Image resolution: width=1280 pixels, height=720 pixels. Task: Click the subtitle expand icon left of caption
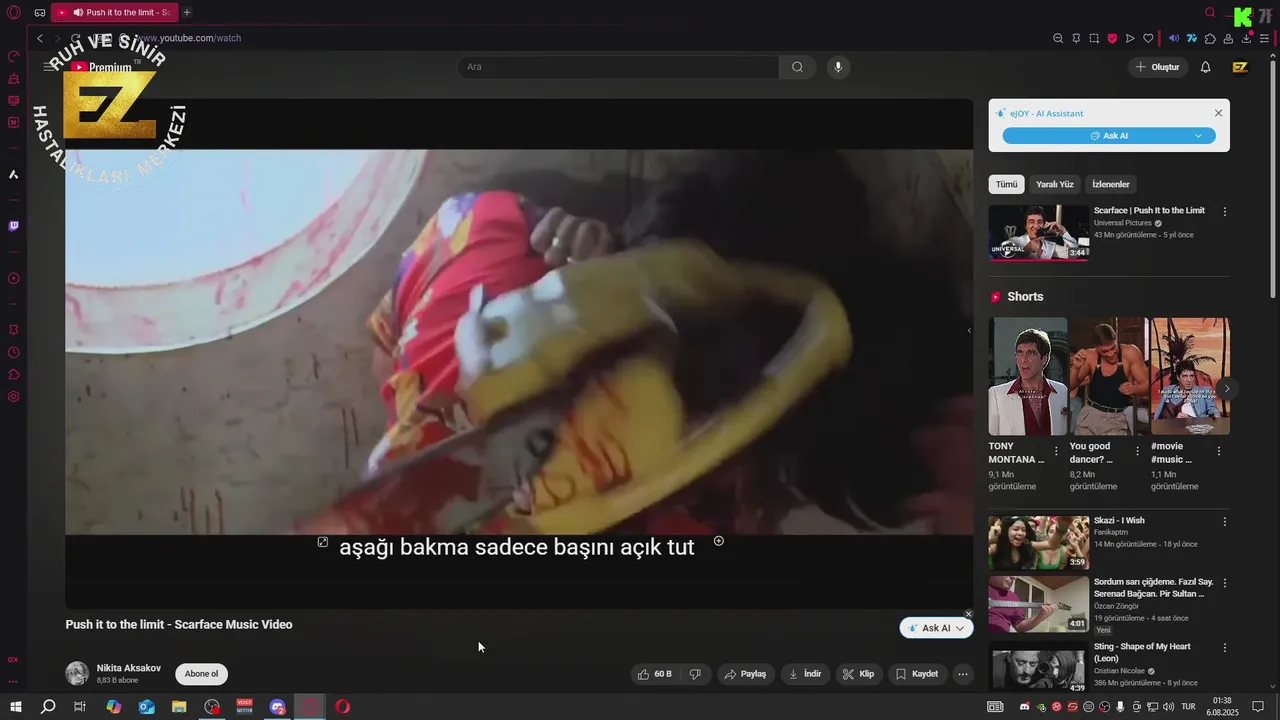(x=322, y=542)
